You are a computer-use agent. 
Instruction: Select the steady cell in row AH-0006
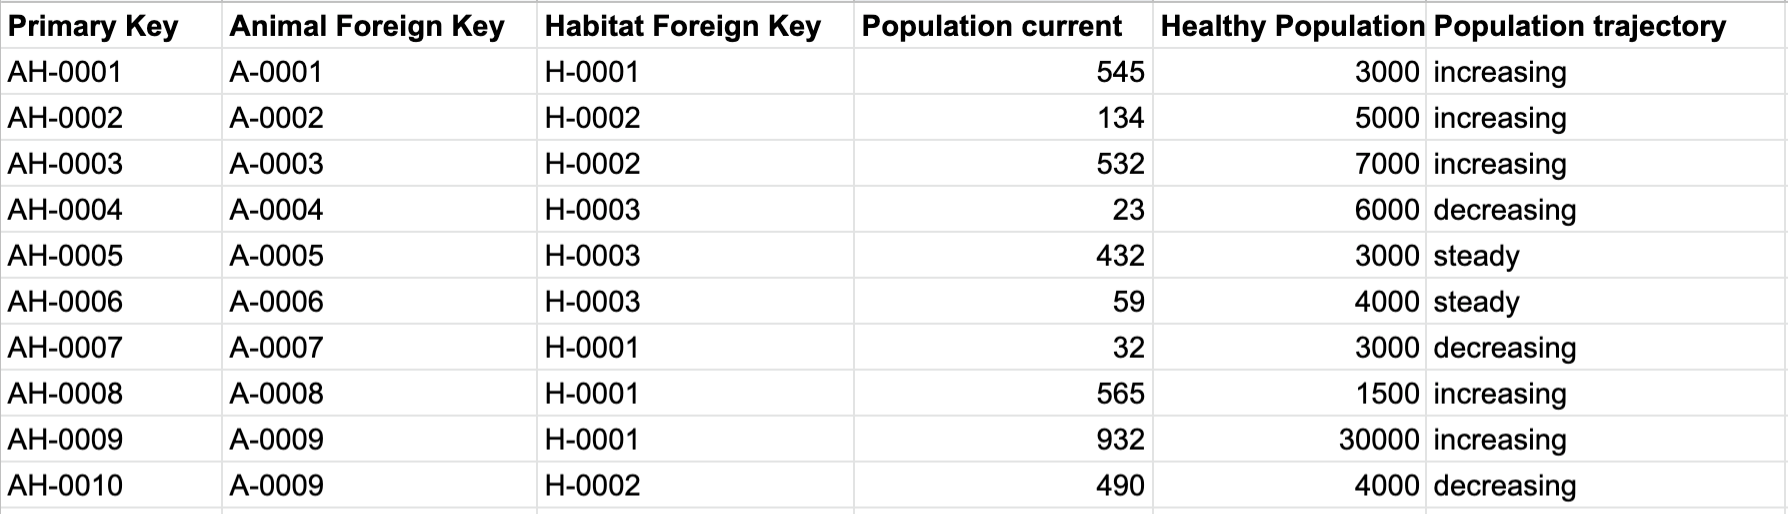coord(1606,302)
